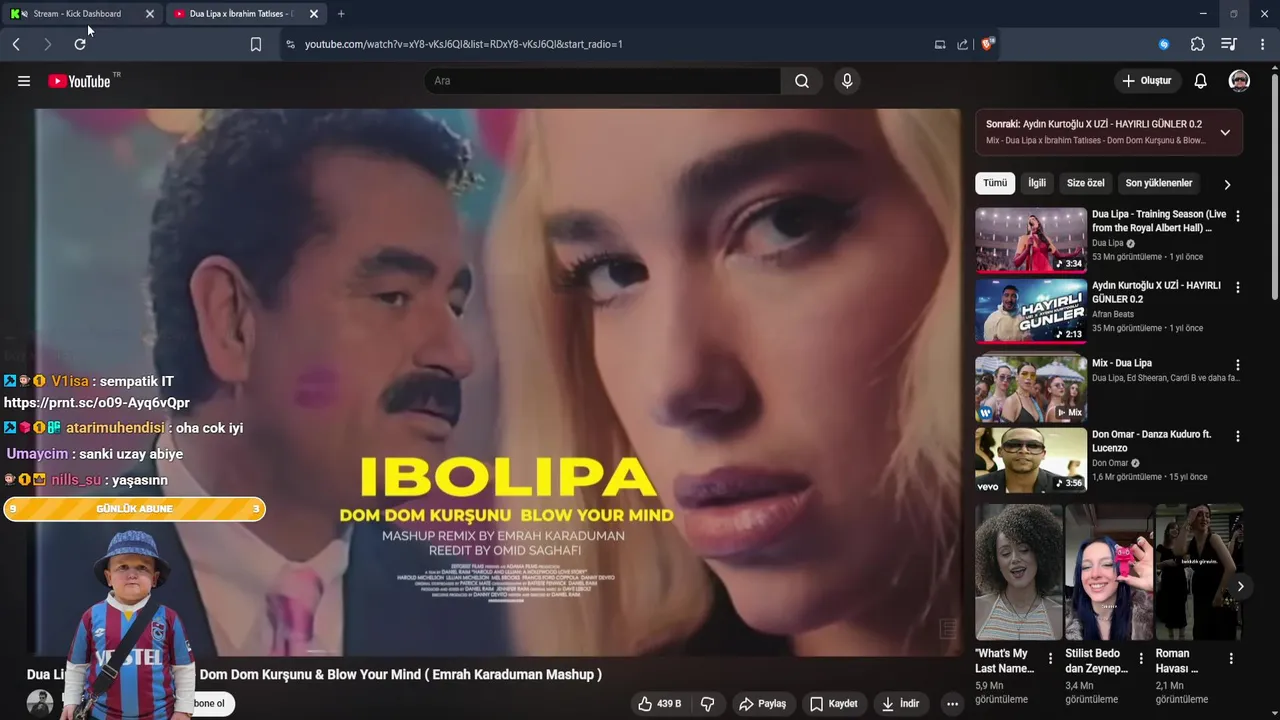Click the site info icon beside the URL
The image size is (1280, 720).
[x=290, y=44]
